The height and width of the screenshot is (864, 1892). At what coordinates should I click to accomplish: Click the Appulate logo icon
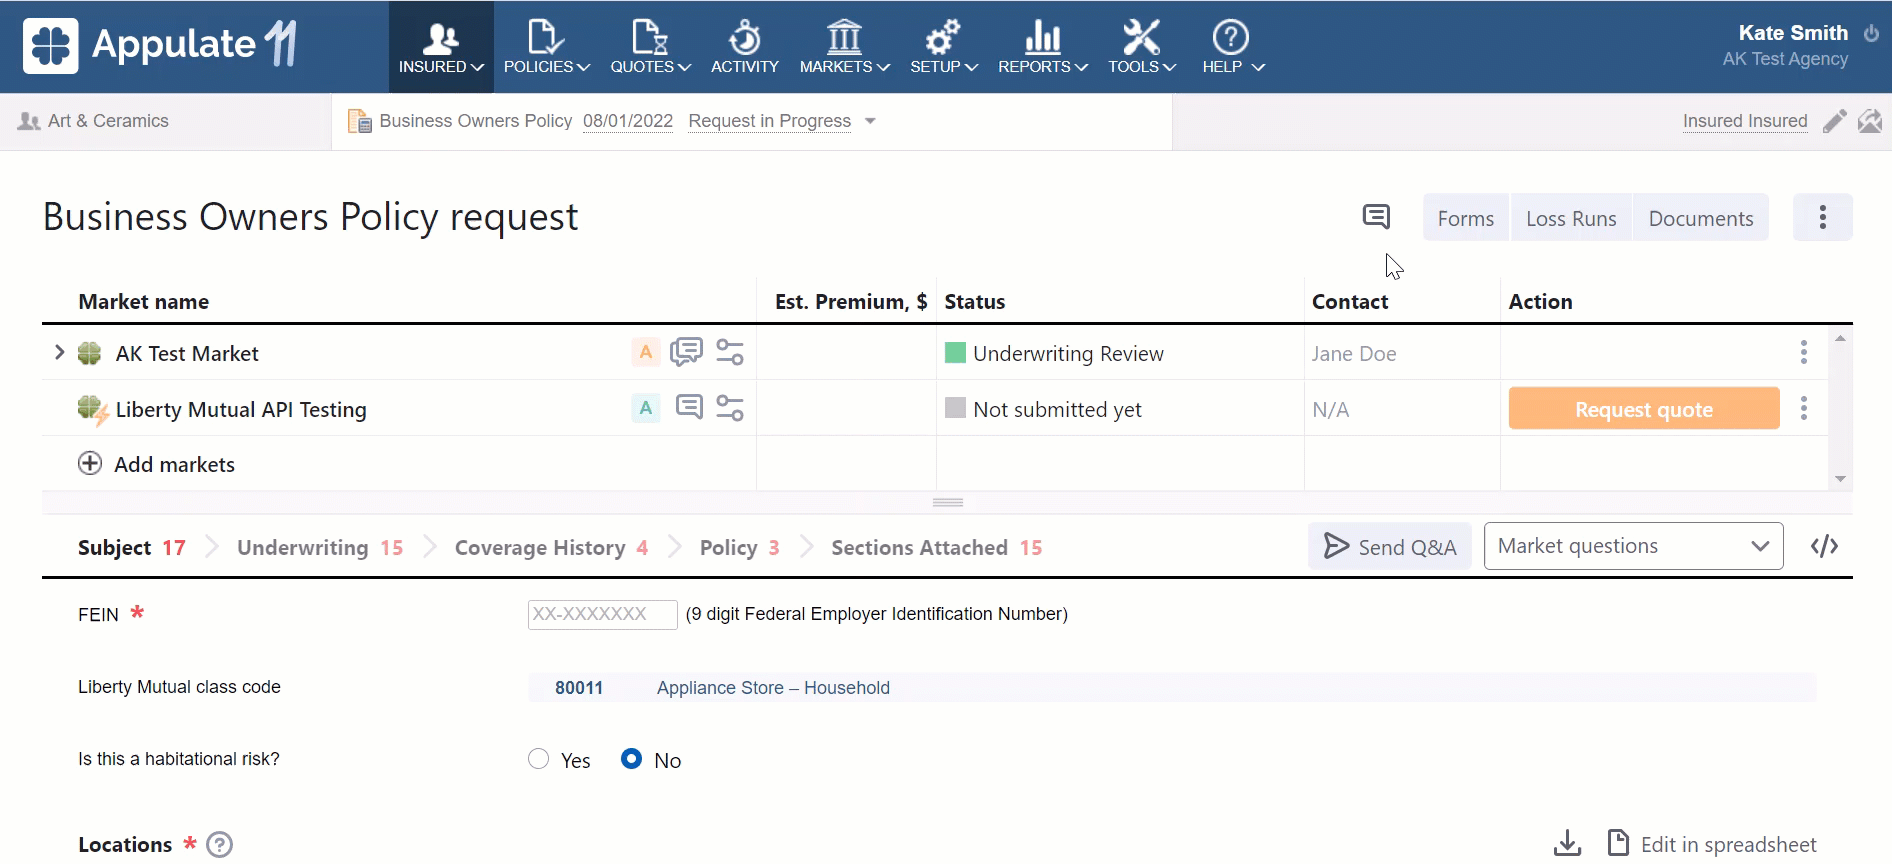pyautogui.click(x=50, y=45)
